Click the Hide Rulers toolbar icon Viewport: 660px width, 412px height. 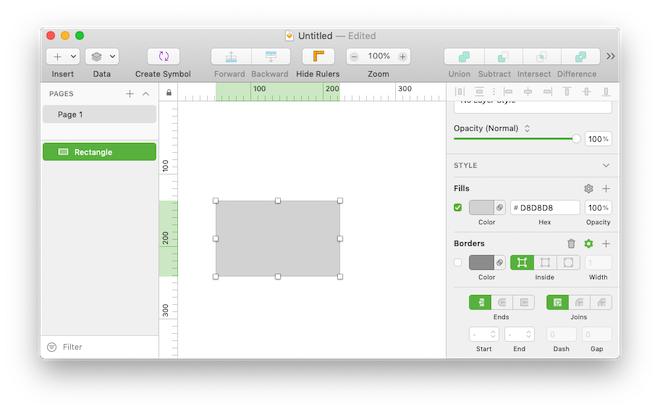317,57
